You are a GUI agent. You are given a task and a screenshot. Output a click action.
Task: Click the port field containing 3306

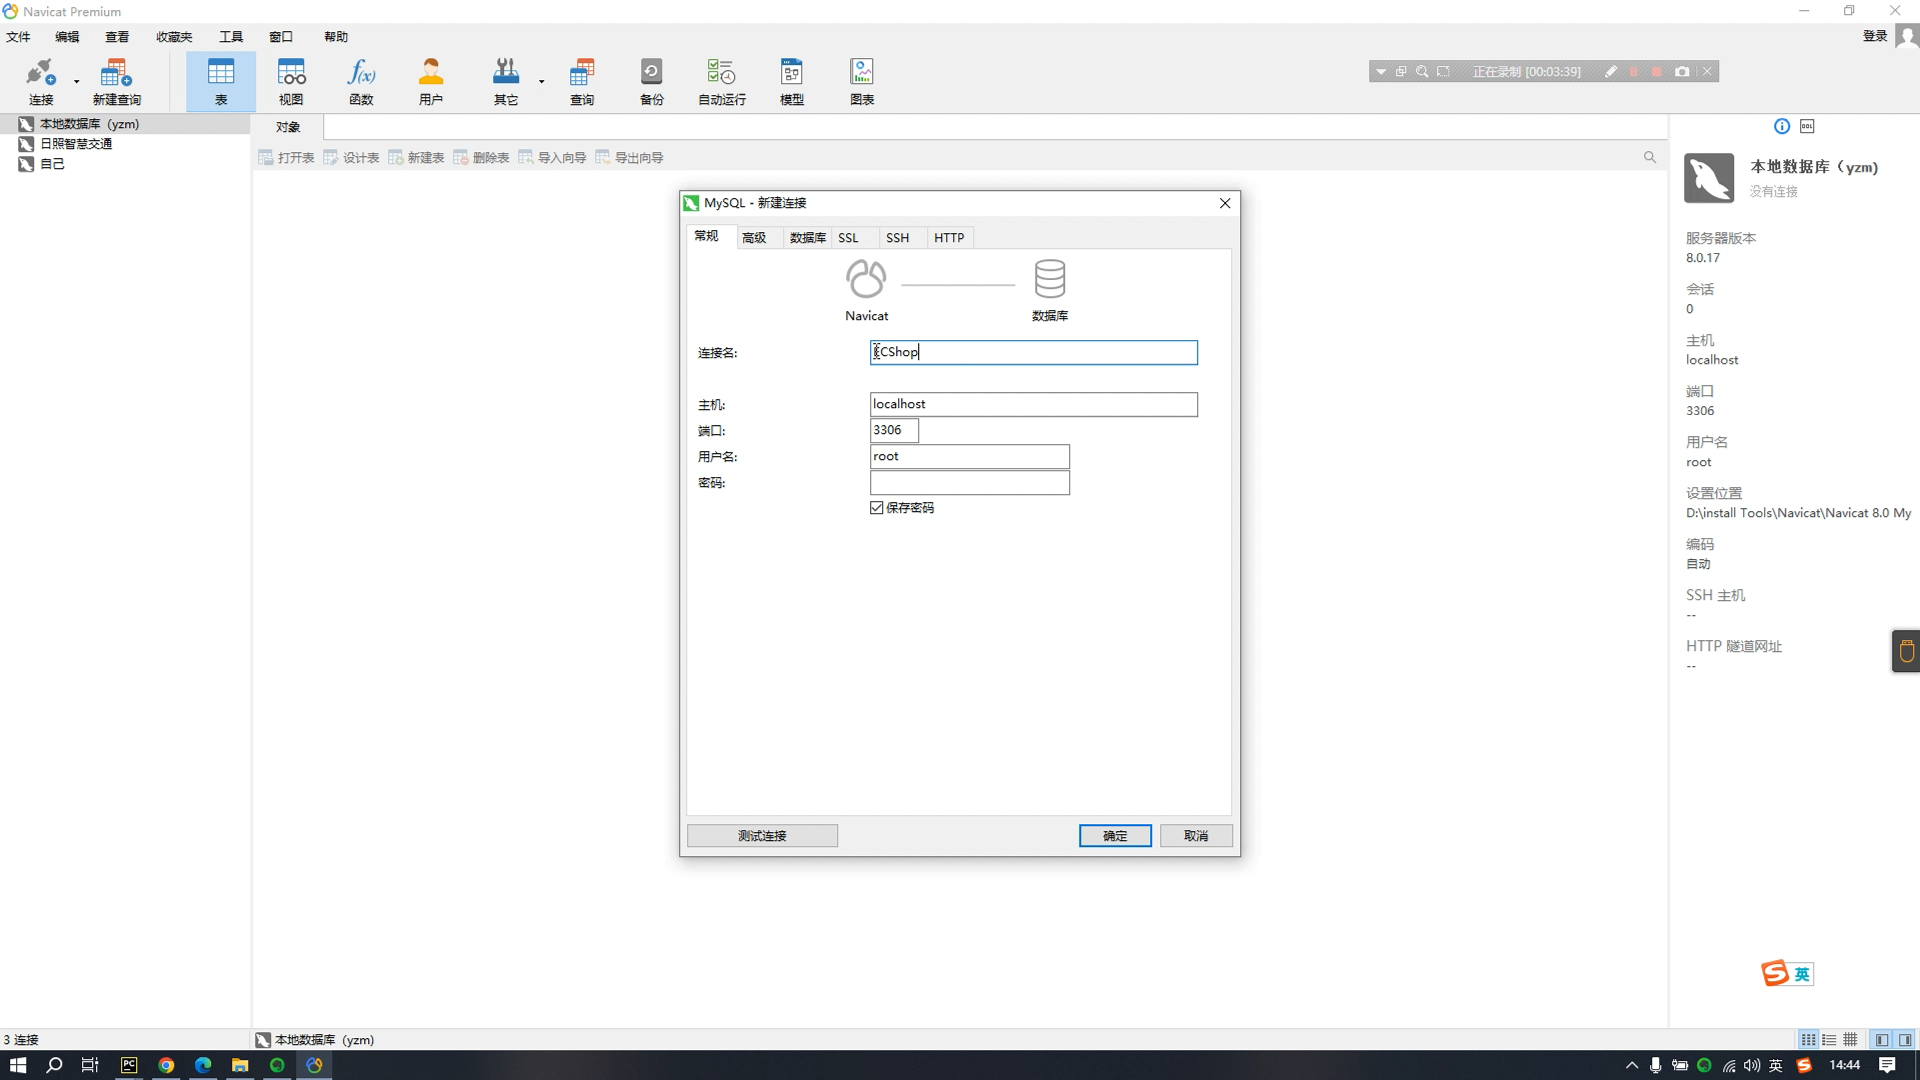pyautogui.click(x=894, y=430)
